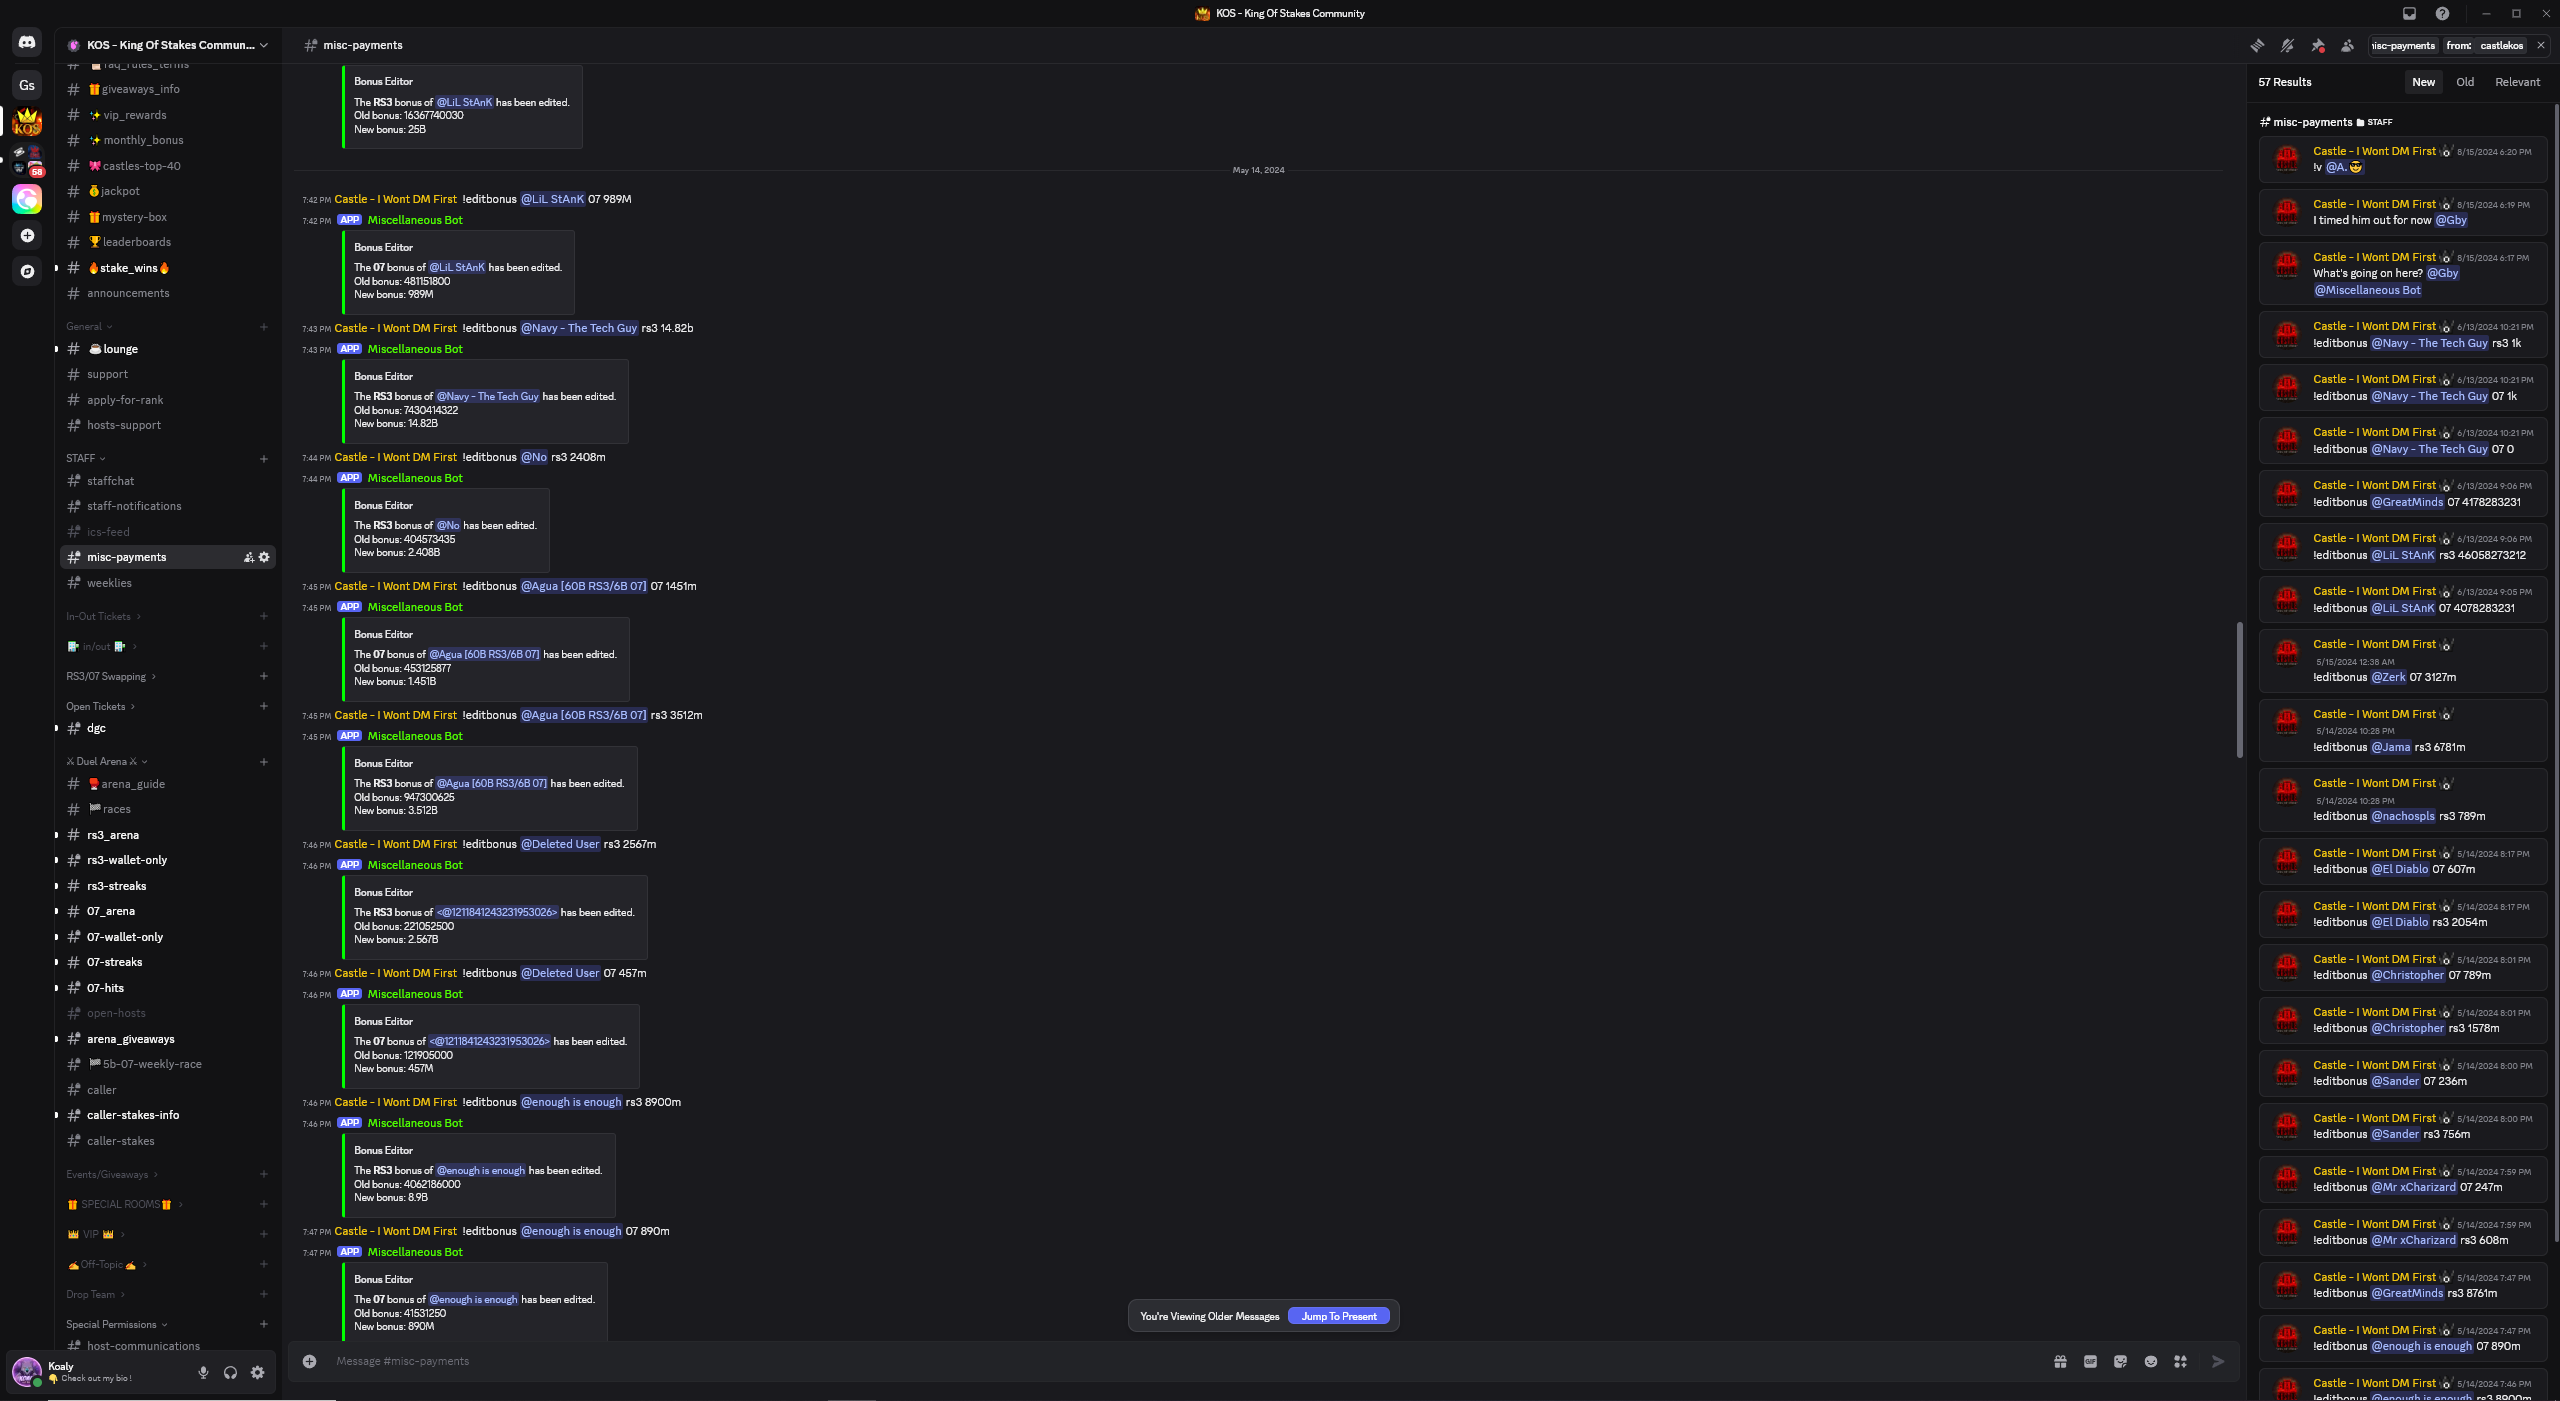Click Jump To Present button
This screenshot has height=1401, width=2560.
[x=1339, y=1316]
